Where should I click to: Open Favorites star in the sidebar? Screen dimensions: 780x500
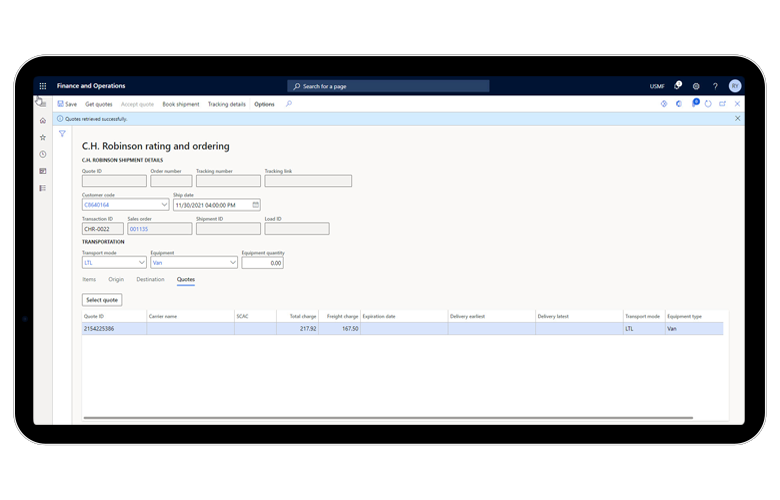point(43,137)
